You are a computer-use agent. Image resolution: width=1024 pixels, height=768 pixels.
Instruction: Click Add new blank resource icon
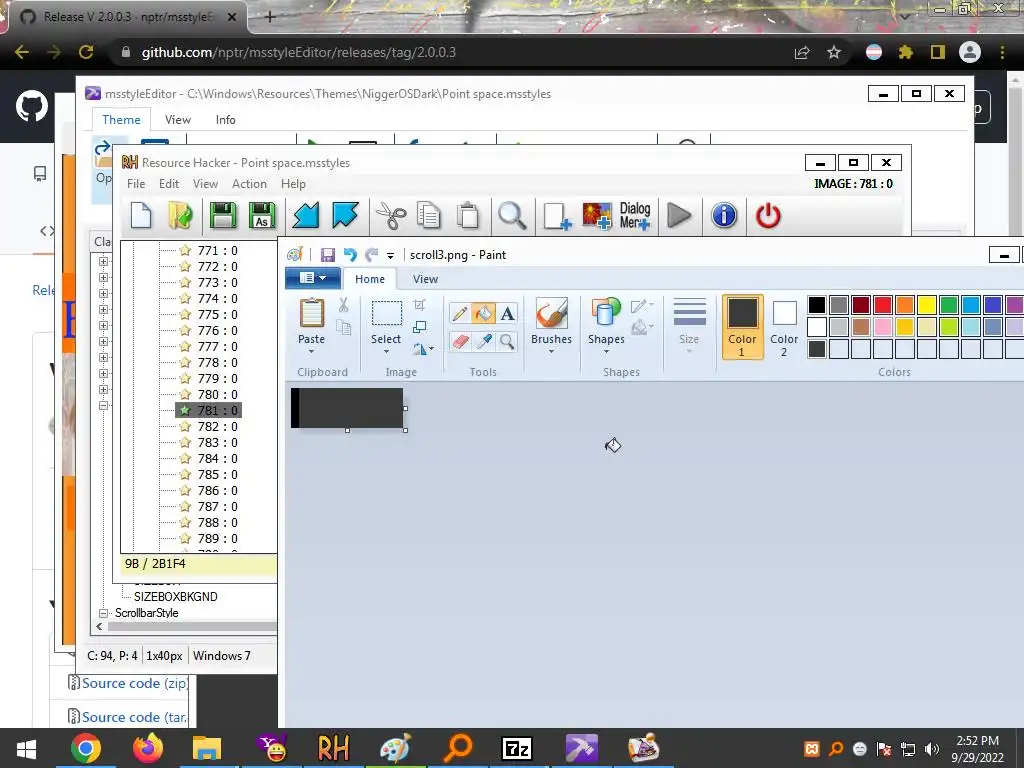(557, 216)
